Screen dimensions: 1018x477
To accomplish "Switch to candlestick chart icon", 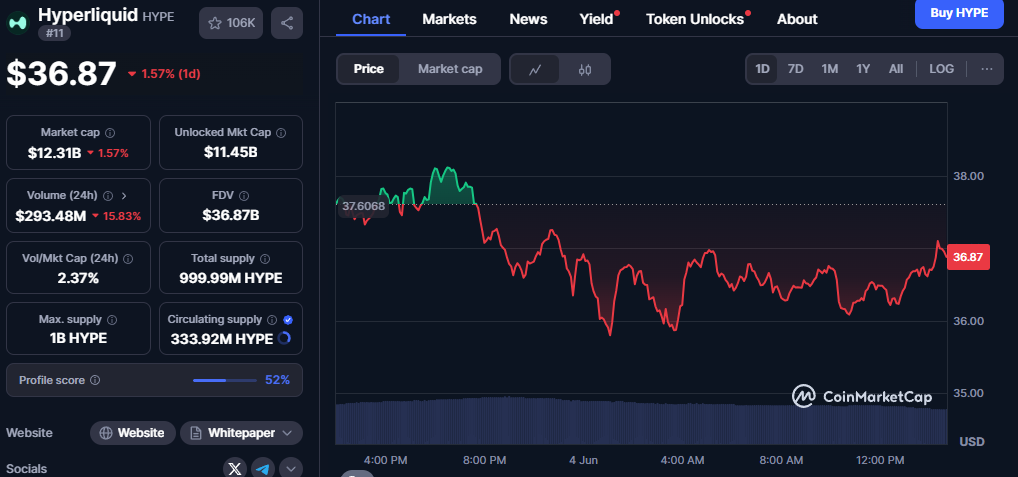I will point(584,69).
